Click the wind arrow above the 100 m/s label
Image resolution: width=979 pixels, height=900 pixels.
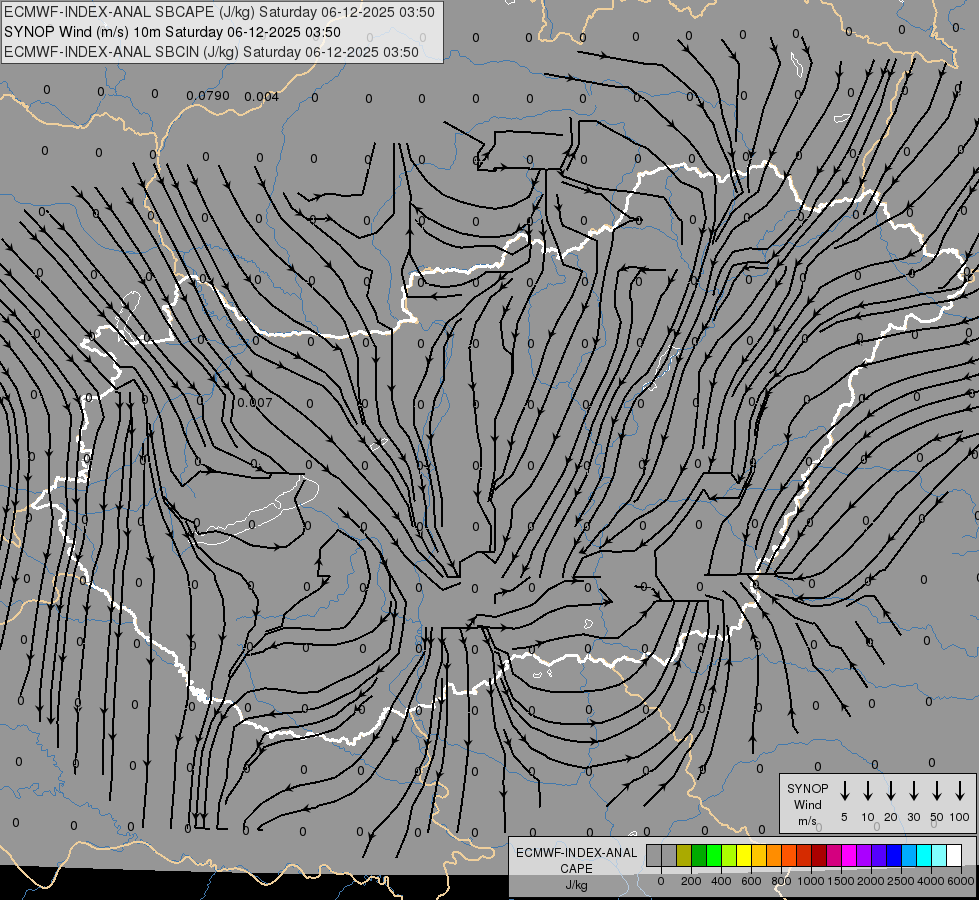pos(960,791)
